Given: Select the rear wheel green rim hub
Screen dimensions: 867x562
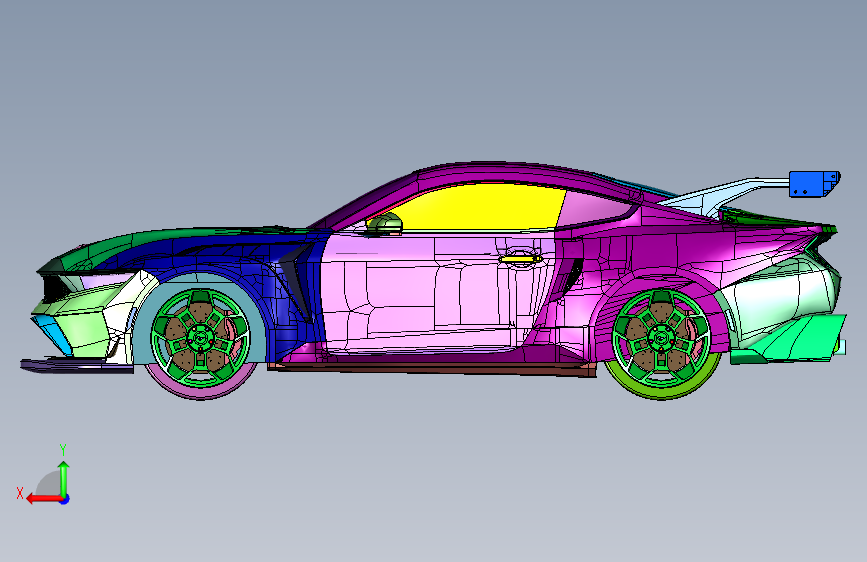Looking at the screenshot, I should point(661,338).
